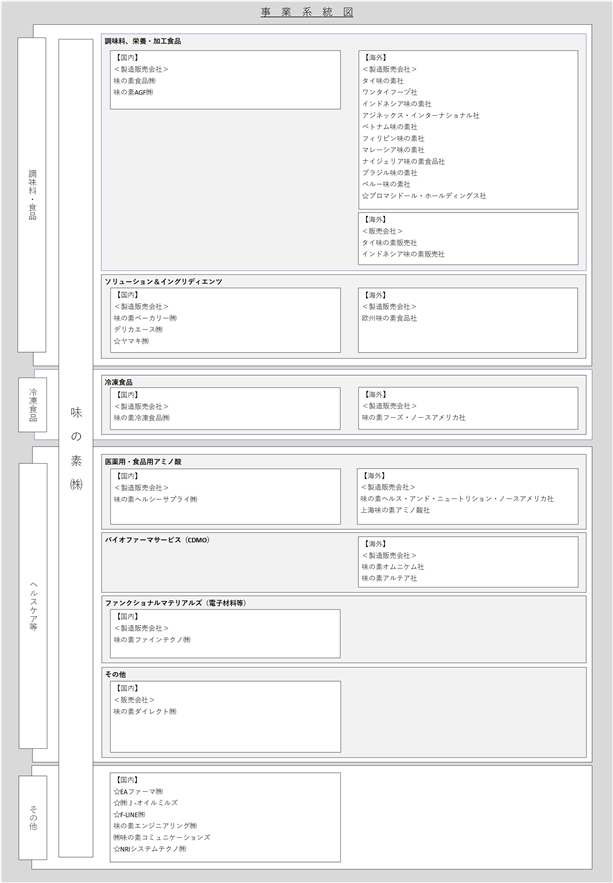Click the heading ファンクショナルマテリアルズ(電子材料等)
613x883 pixels.
click(x=176, y=603)
